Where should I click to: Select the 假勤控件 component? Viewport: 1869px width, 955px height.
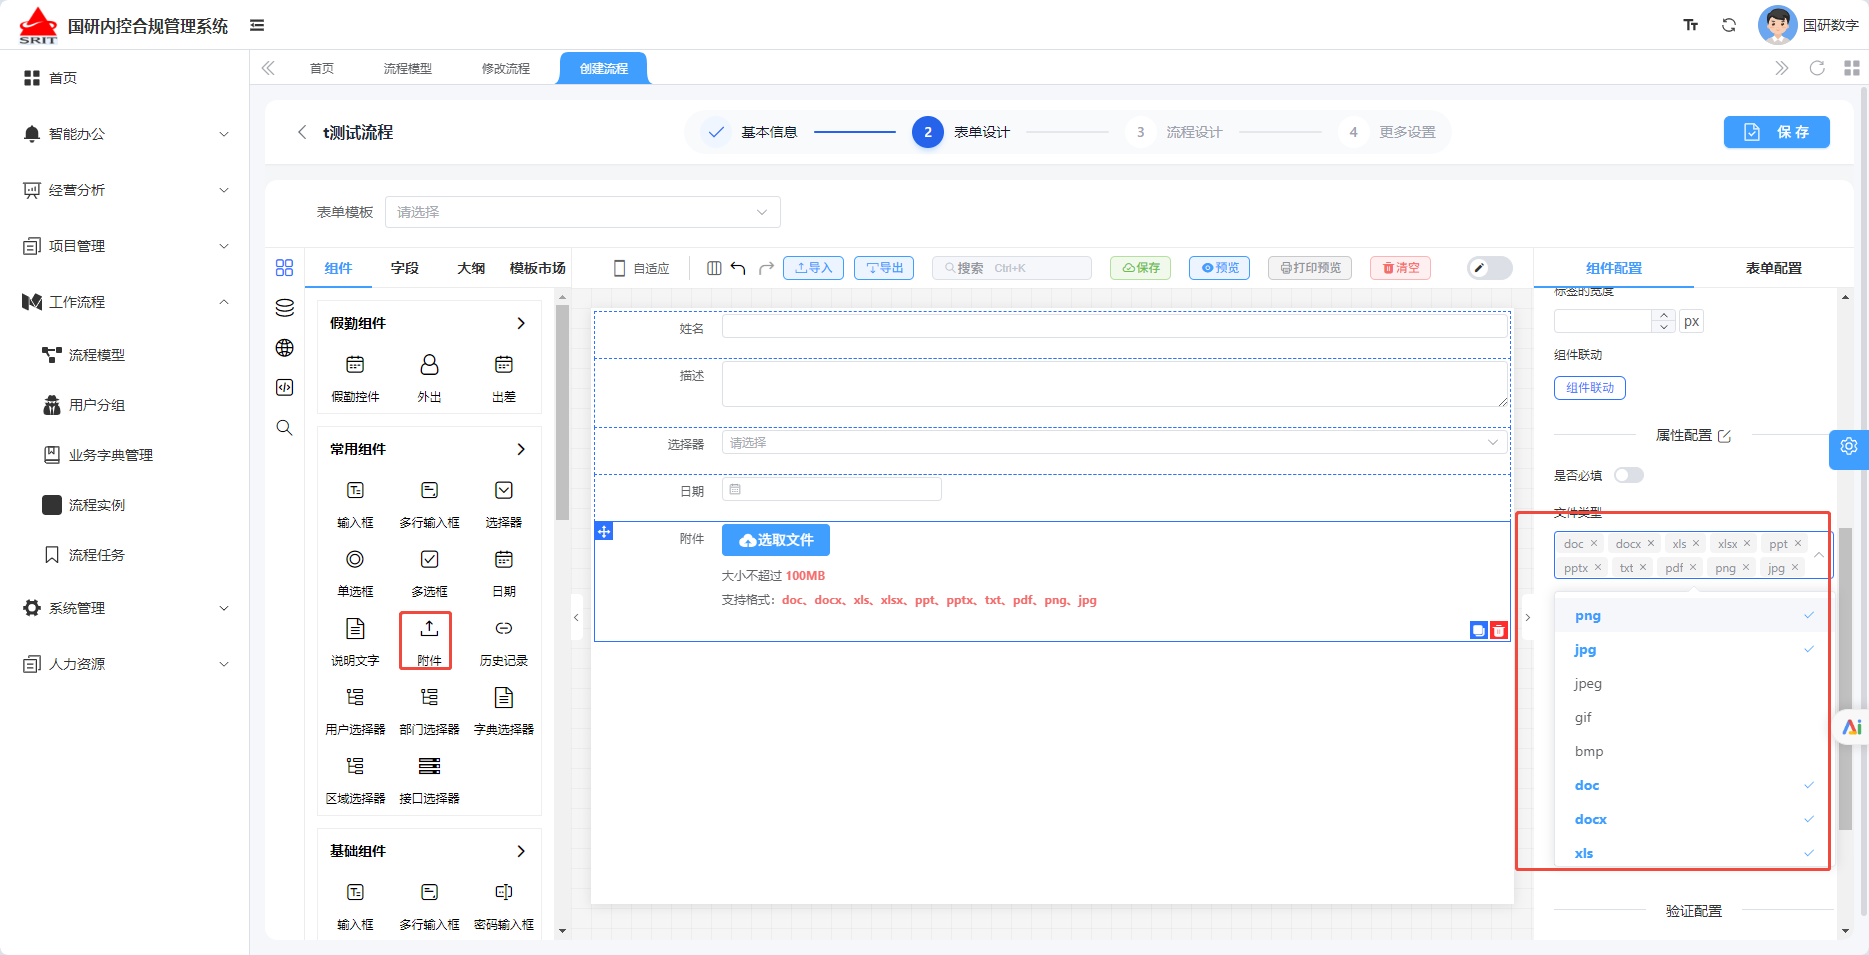pyautogui.click(x=355, y=378)
